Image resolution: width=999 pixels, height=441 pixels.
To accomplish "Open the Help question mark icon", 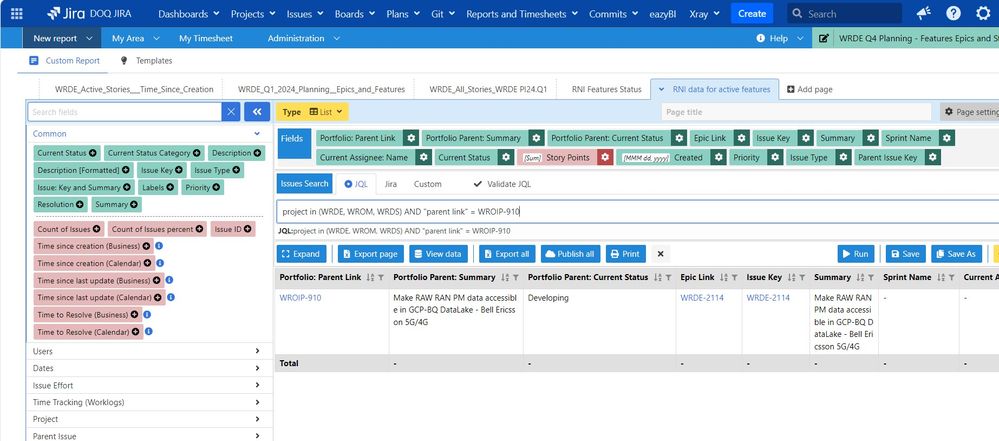I will point(953,13).
